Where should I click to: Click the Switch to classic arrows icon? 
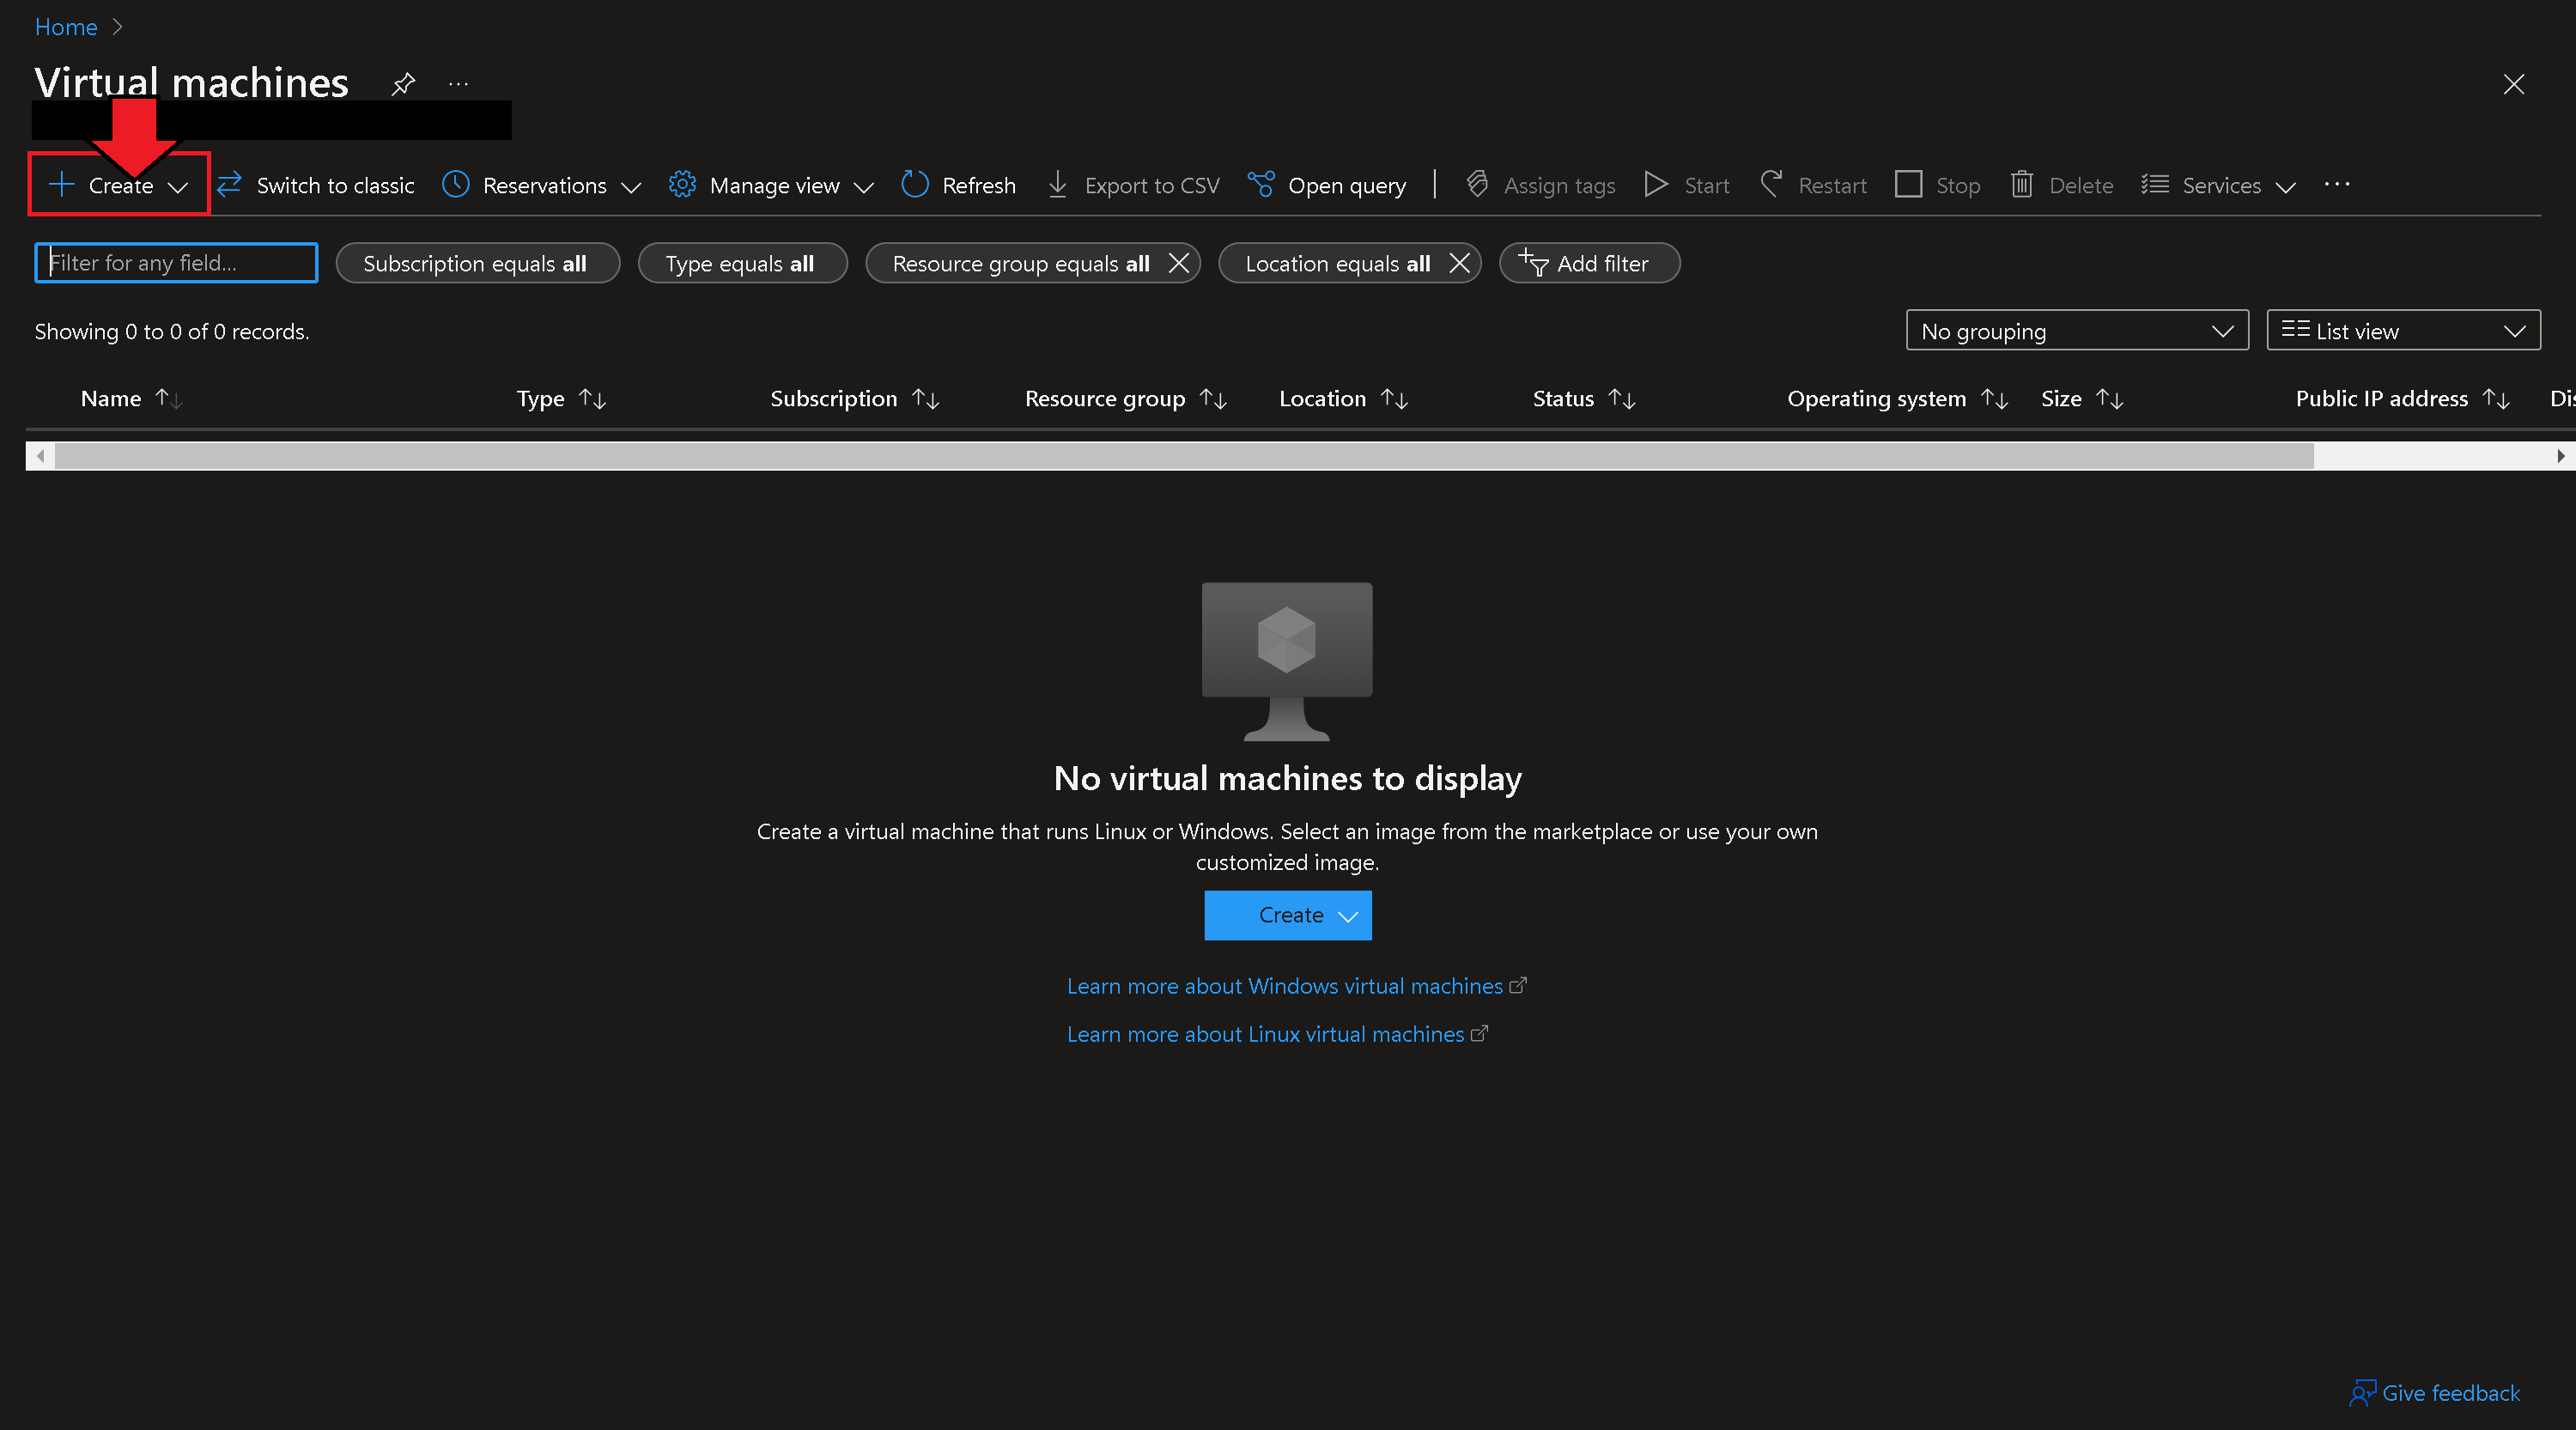pyautogui.click(x=230, y=185)
